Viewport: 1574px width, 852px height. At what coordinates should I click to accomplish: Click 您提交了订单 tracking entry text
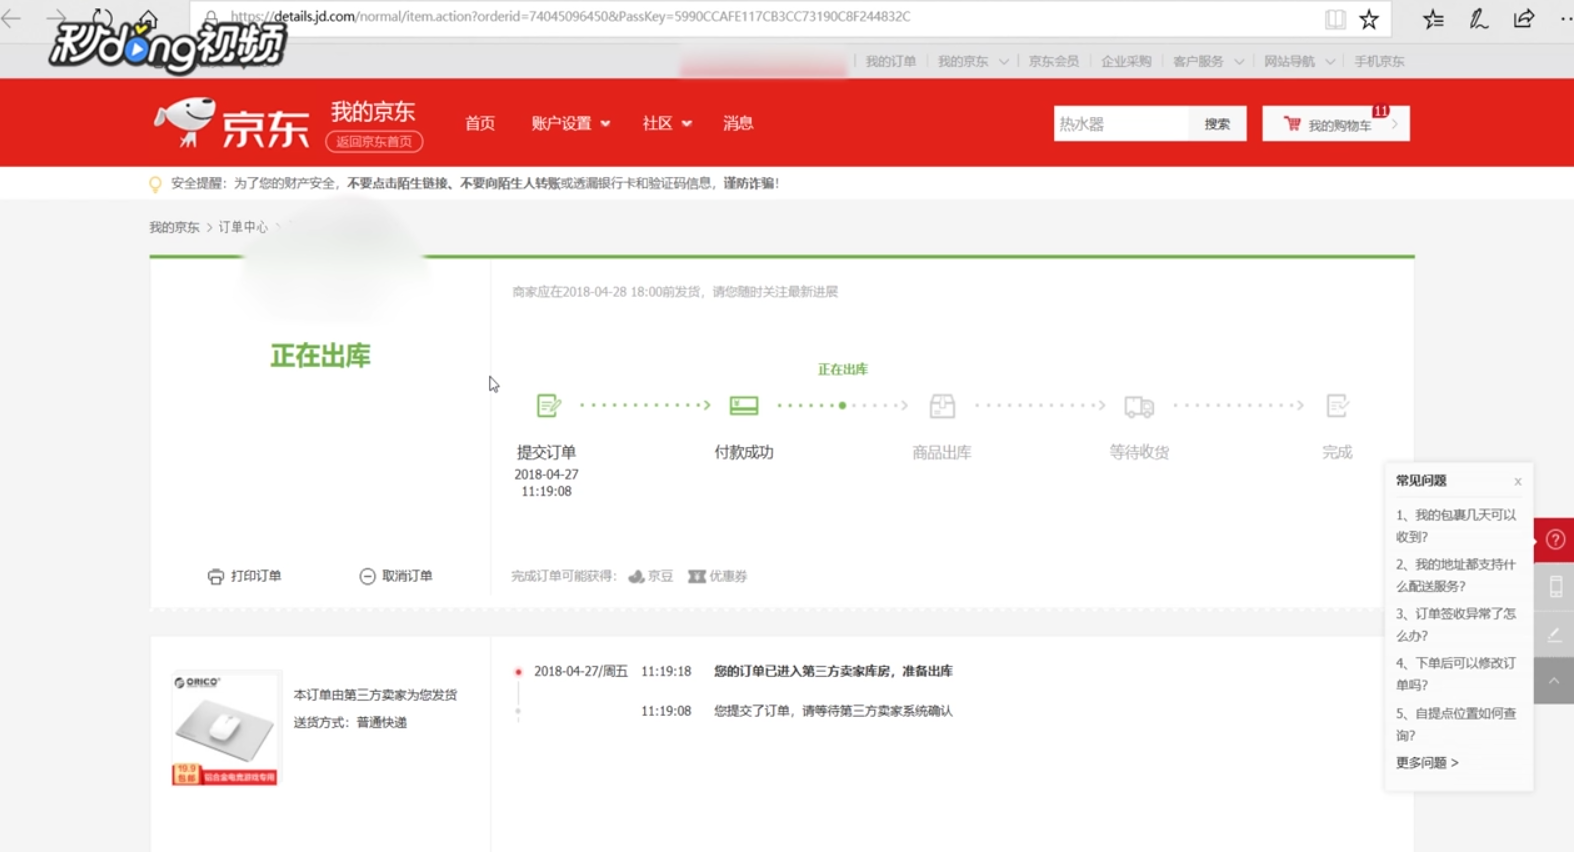(x=833, y=711)
